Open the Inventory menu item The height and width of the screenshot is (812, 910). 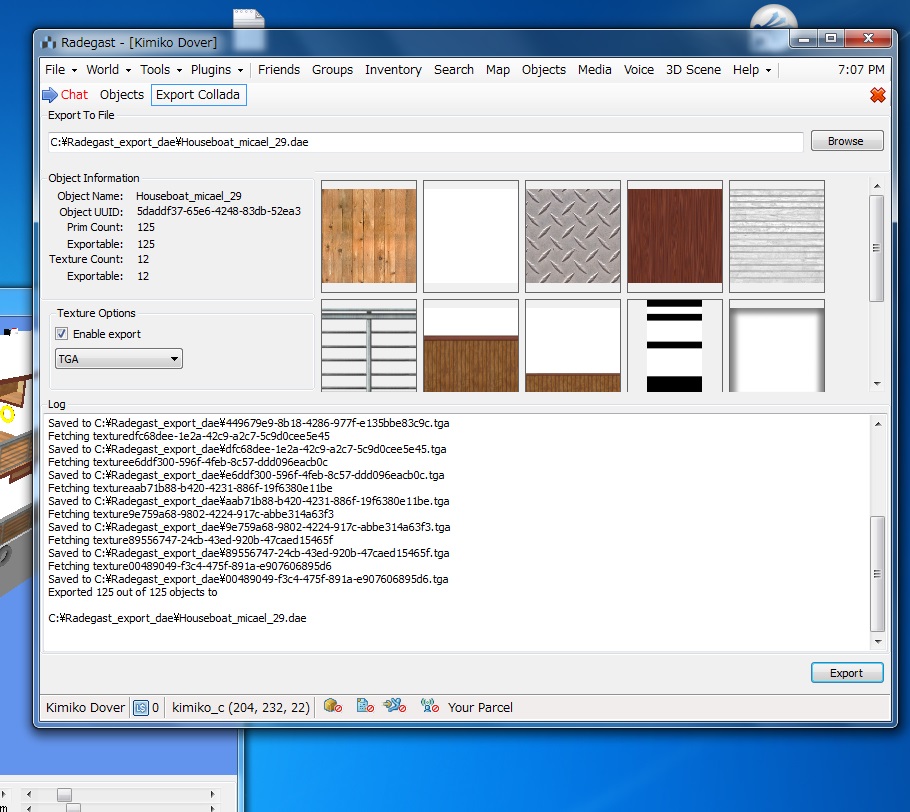(393, 70)
